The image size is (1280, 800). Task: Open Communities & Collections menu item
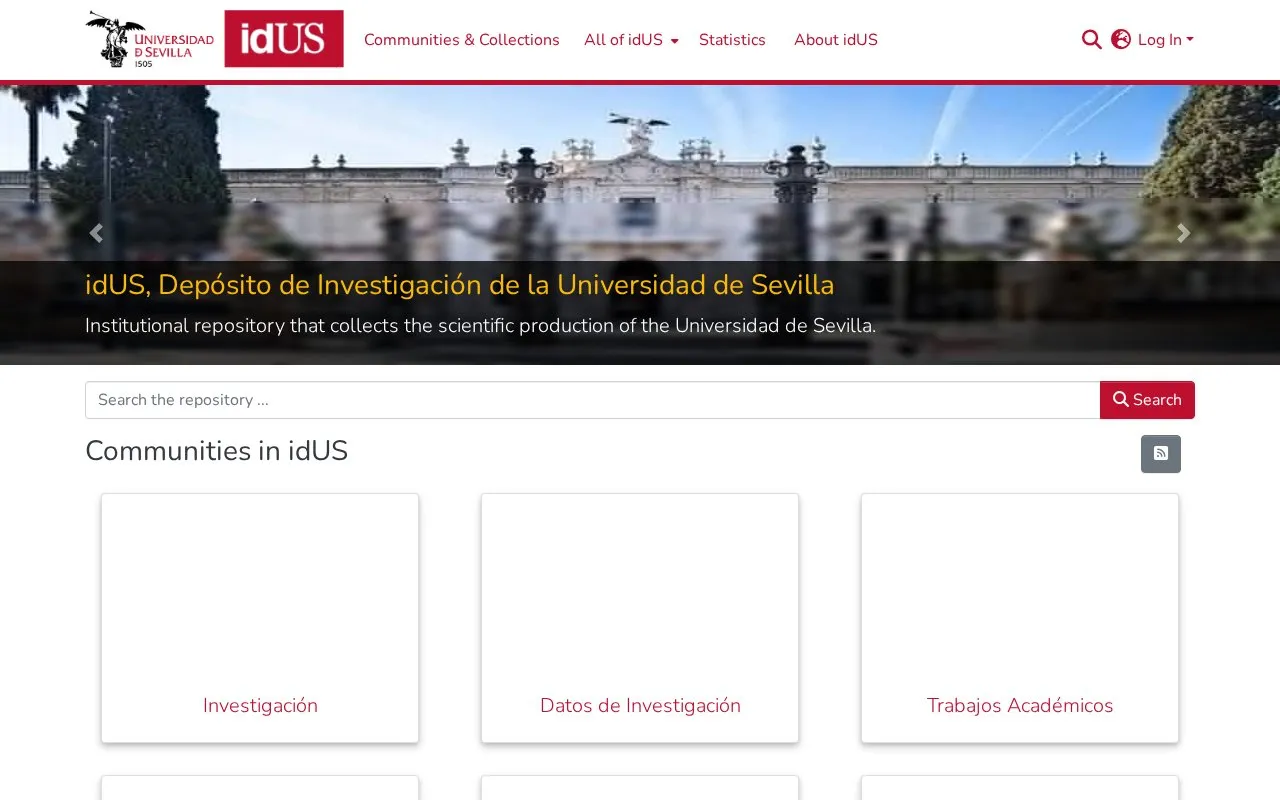tap(462, 40)
